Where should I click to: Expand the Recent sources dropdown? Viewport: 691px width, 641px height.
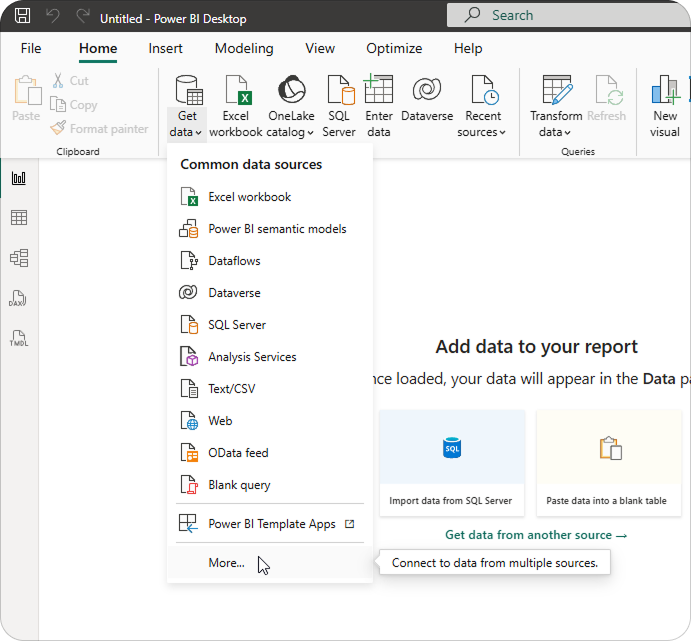click(483, 131)
